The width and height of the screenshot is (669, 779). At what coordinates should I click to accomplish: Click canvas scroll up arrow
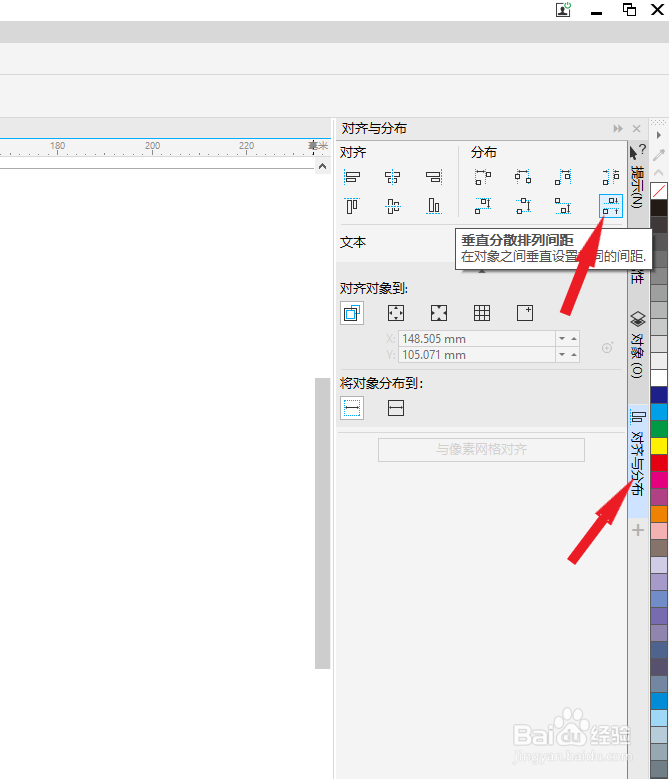[322, 166]
